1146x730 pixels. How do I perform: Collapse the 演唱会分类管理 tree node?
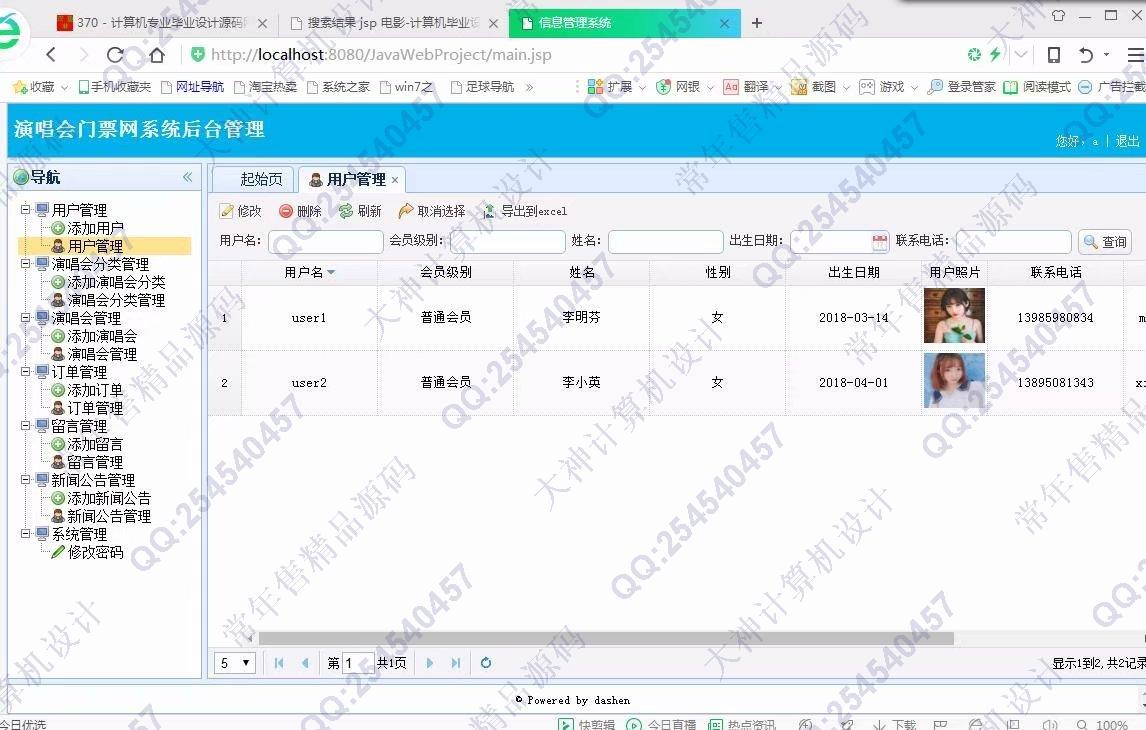coord(26,264)
